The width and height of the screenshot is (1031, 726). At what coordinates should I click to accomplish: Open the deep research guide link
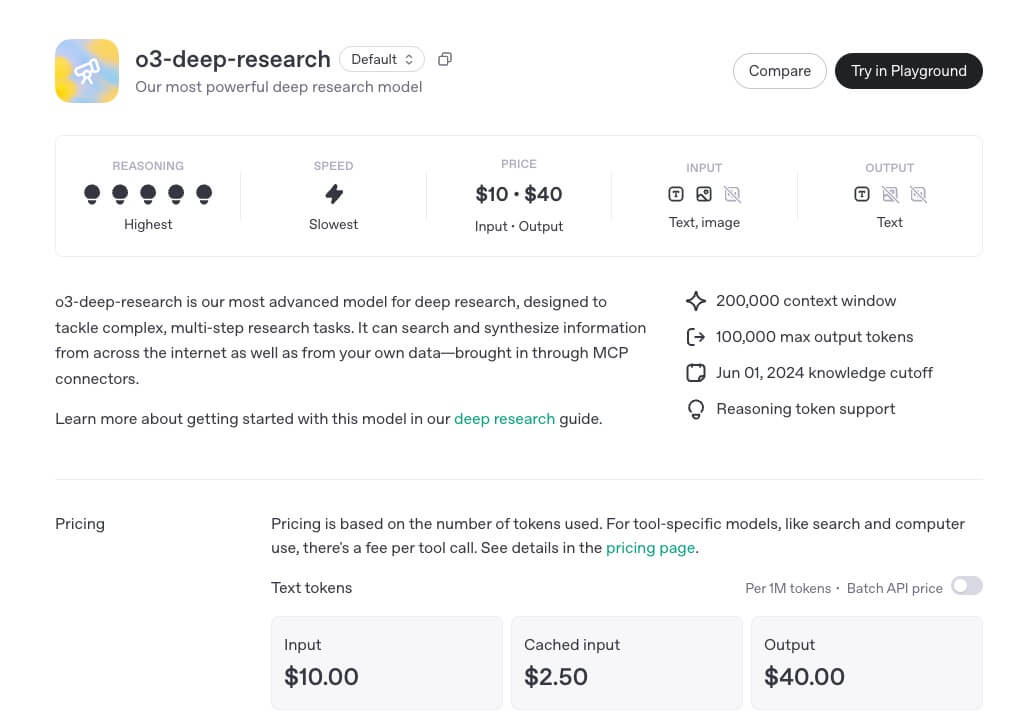click(504, 419)
